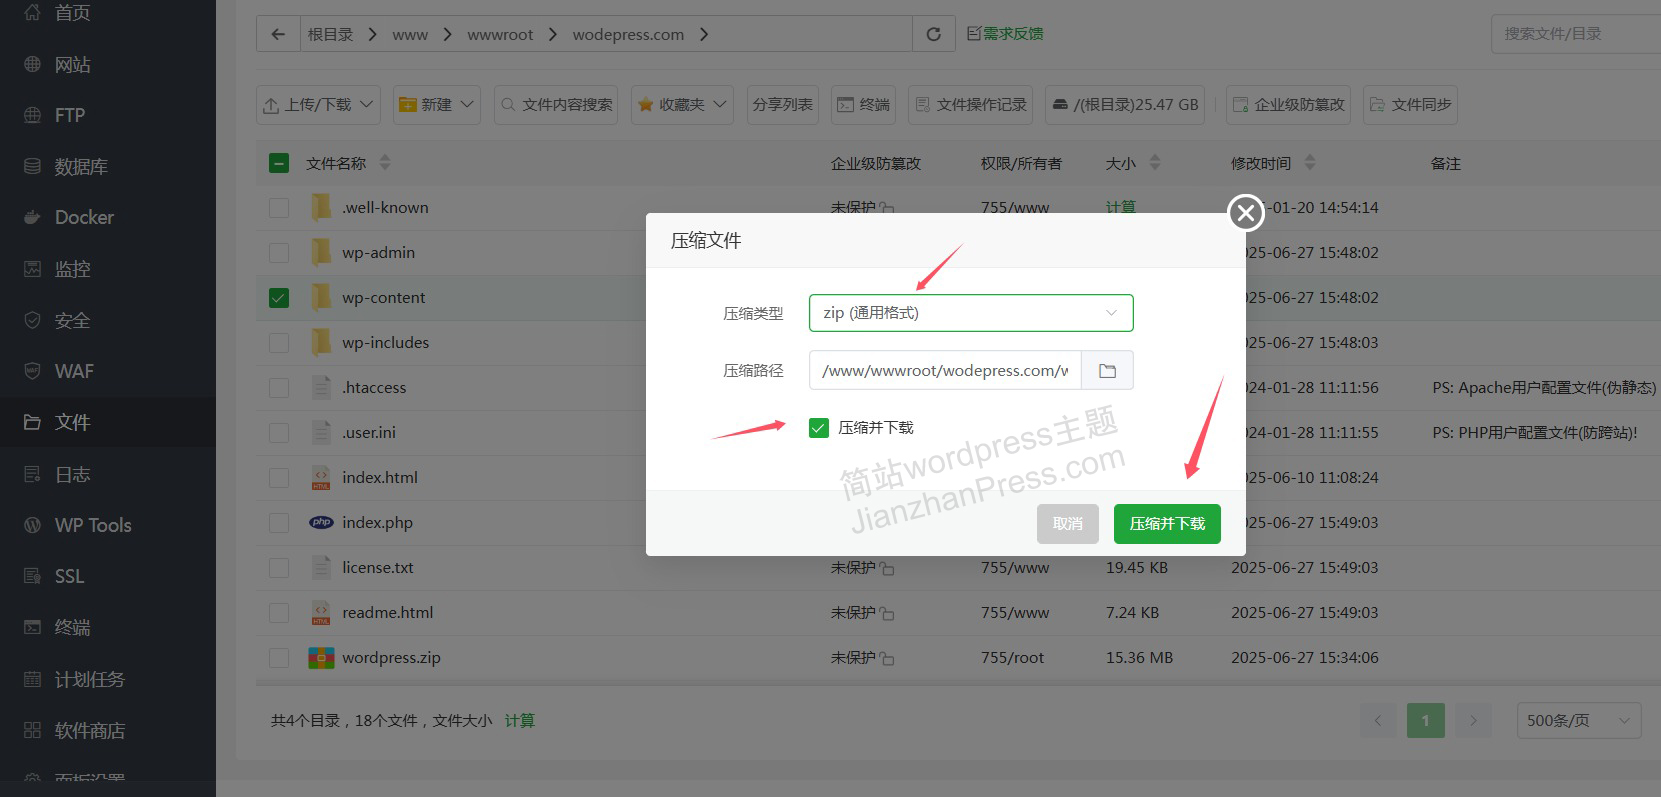Click folder browse icon beside compression path
Viewport: 1661px width, 797px height.
click(x=1107, y=371)
